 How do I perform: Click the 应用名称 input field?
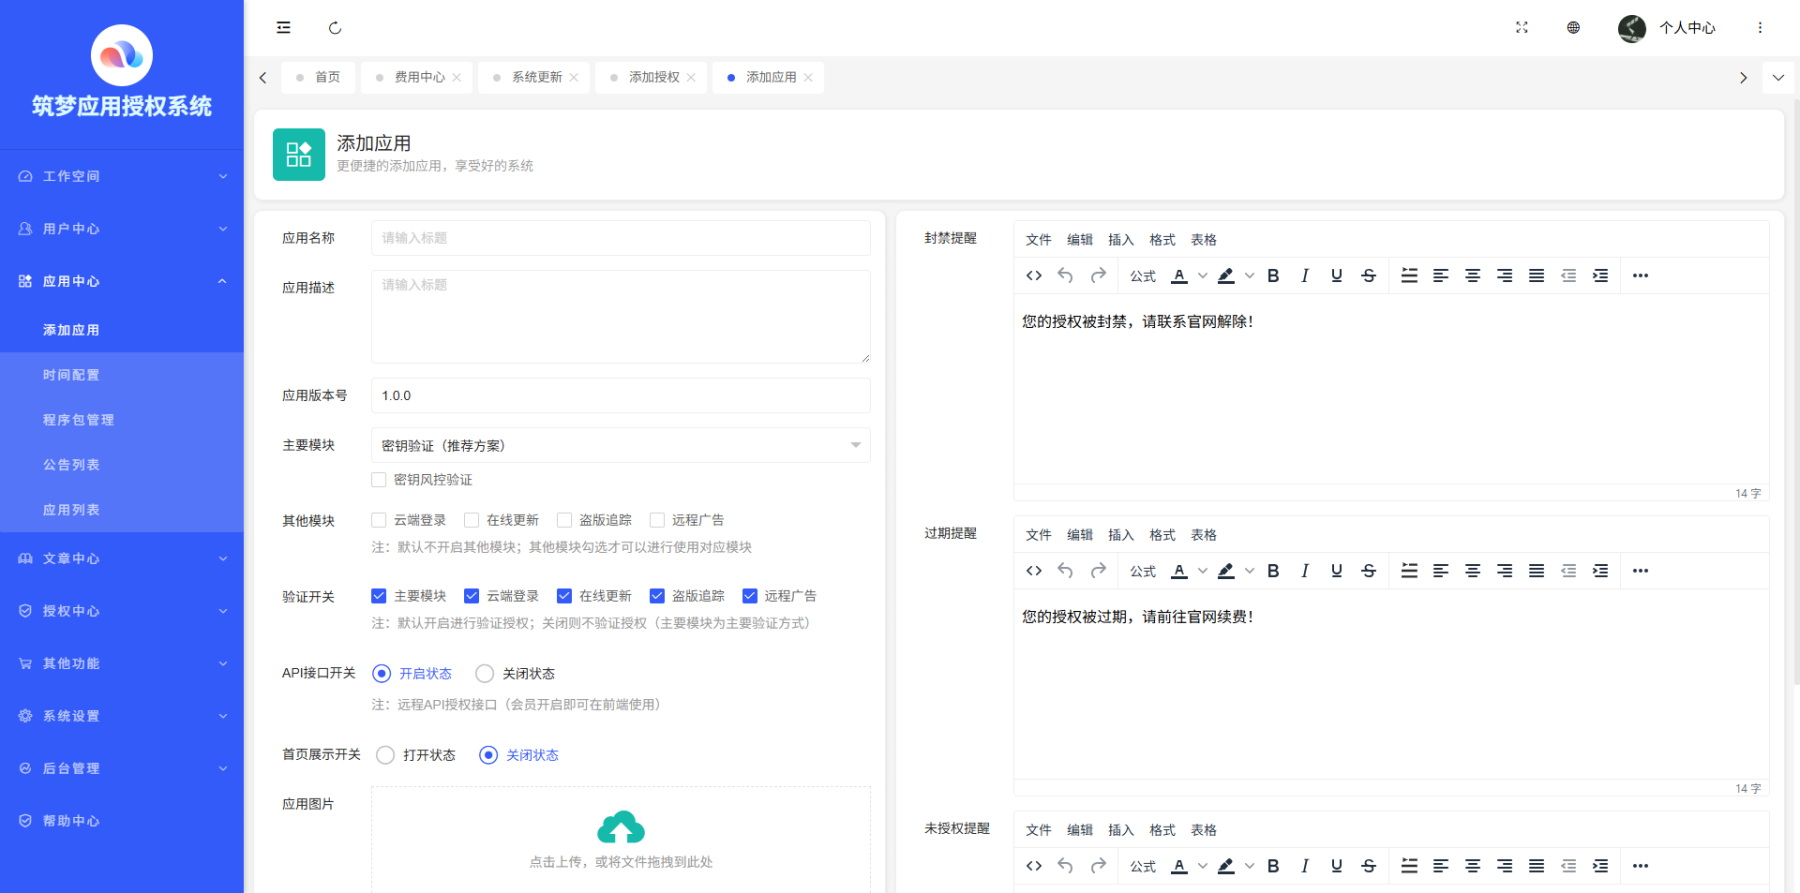click(620, 238)
